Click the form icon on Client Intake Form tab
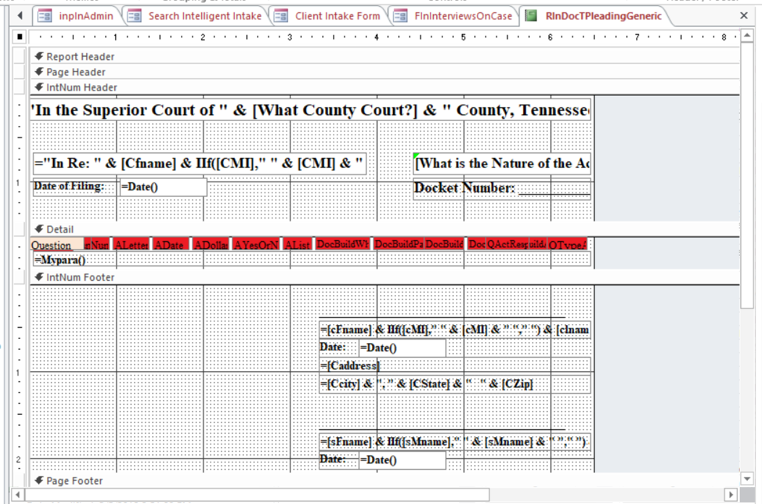 (x=281, y=16)
